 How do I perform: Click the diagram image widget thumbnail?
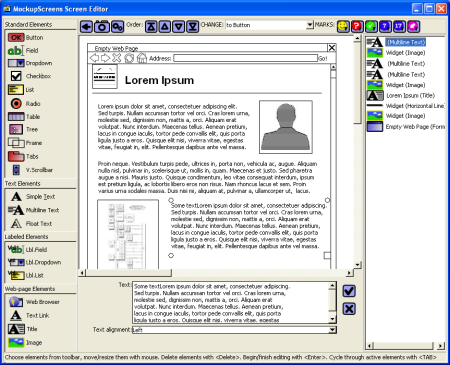(128, 234)
